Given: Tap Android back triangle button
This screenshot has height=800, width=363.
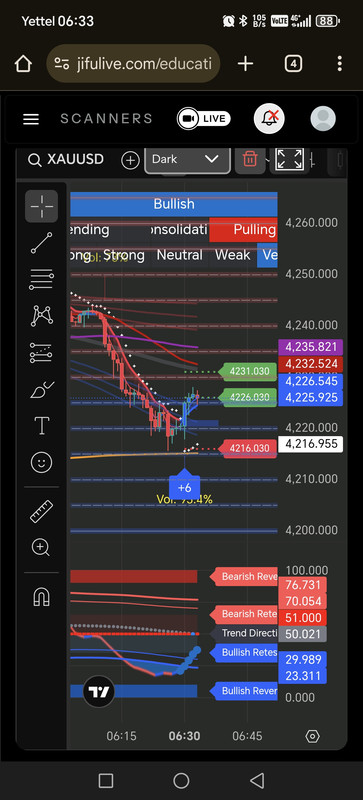Looking at the screenshot, I should click(257, 781).
